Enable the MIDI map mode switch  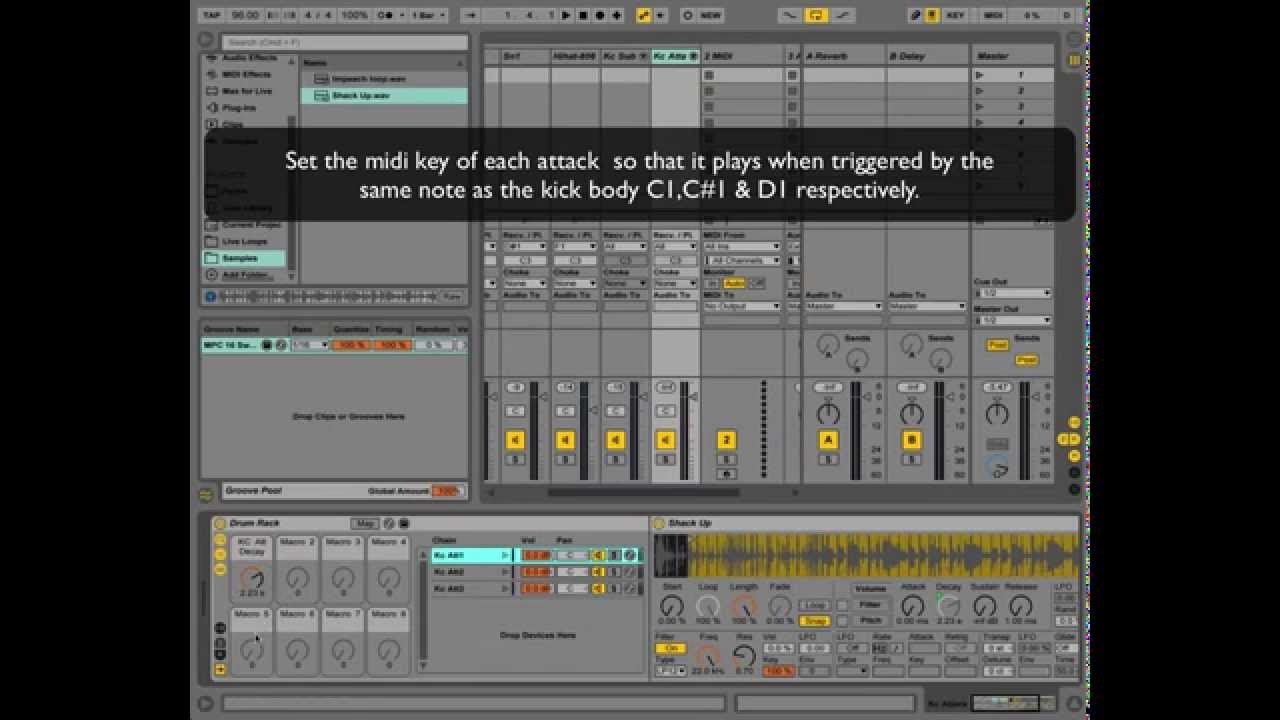(x=992, y=15)
